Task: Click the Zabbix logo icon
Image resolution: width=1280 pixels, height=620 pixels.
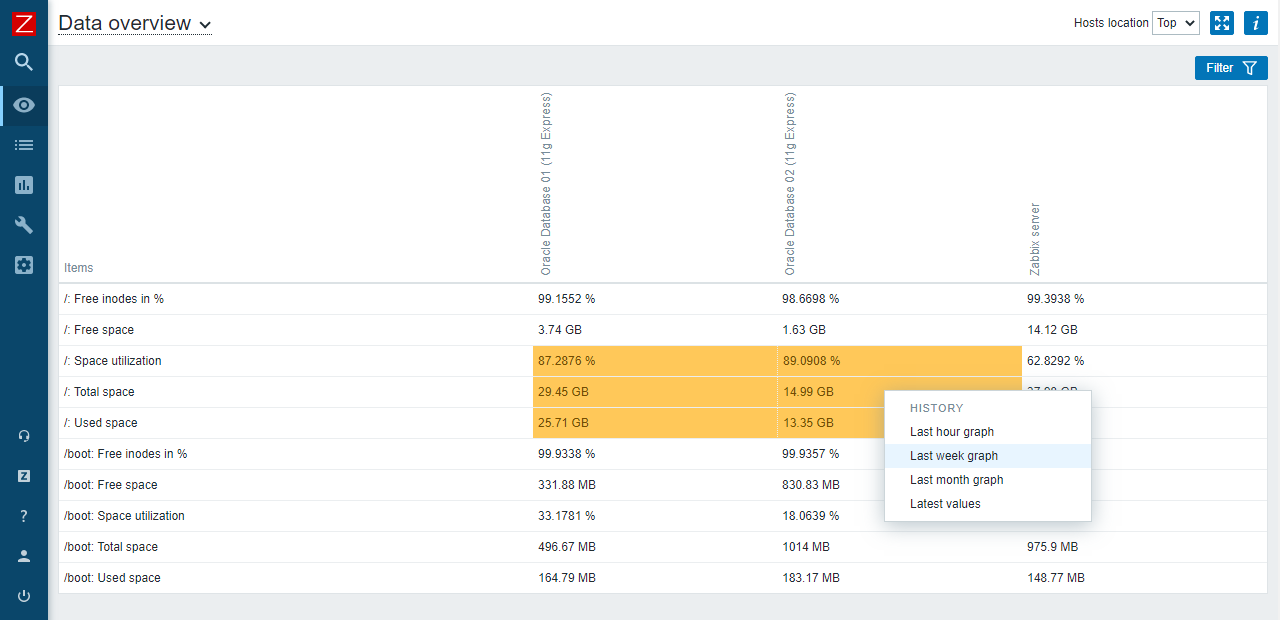Action: pyautogui.click(x=24, y=23)
